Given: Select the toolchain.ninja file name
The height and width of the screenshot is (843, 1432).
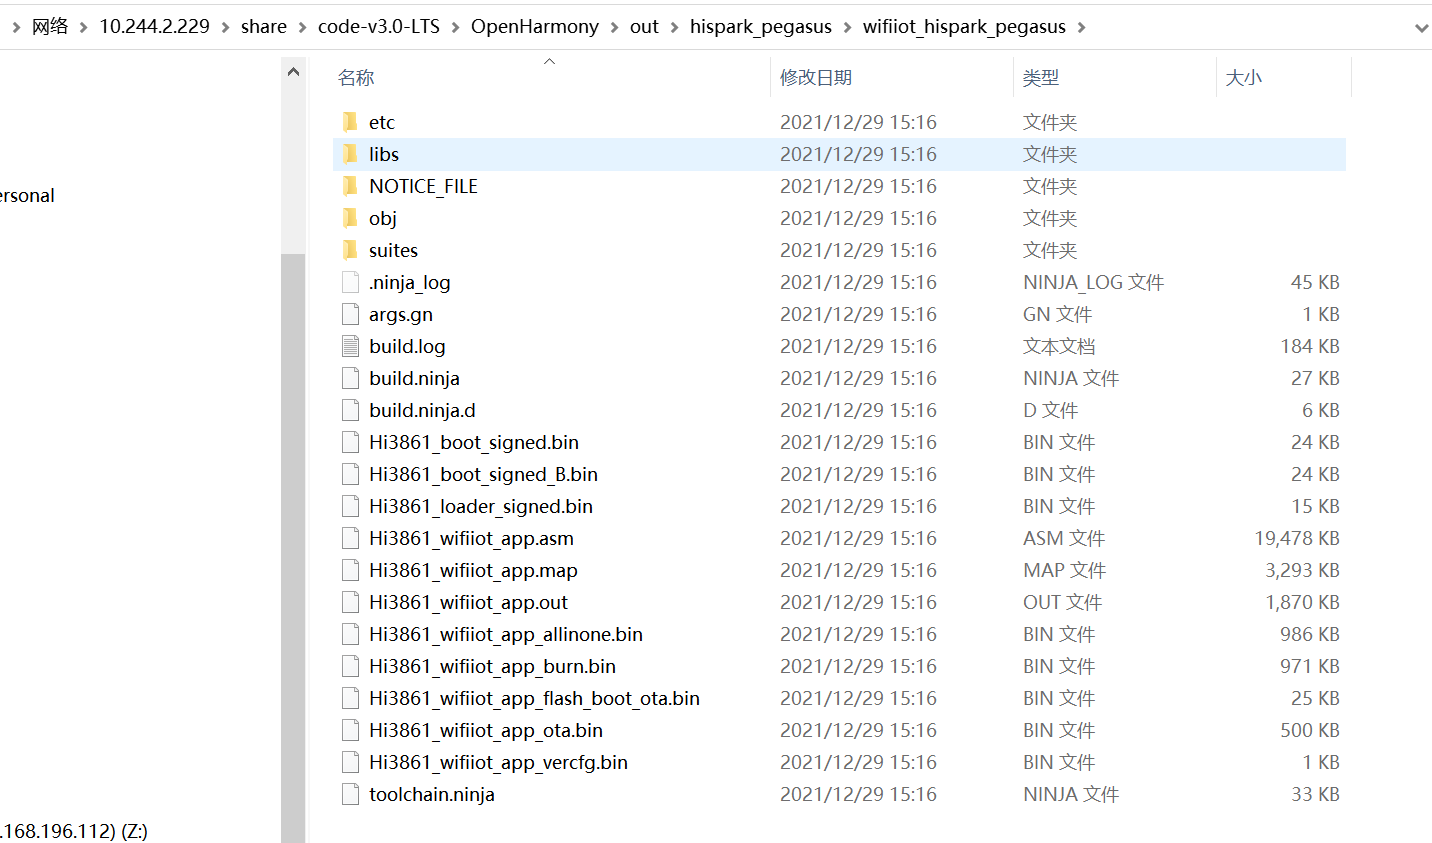Looking at the screenshot, I should click(432, 794).
